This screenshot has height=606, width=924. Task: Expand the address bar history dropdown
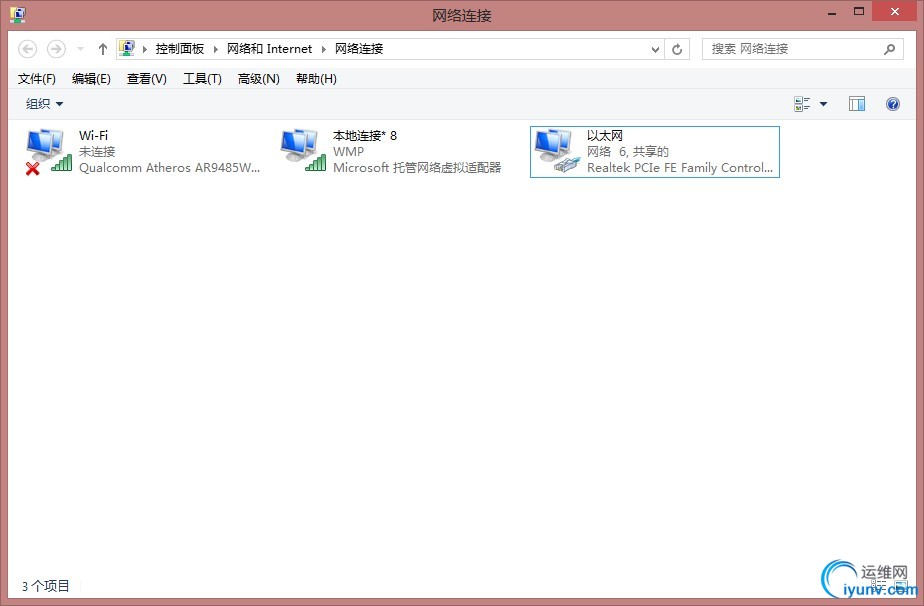[x=655, y=50]
